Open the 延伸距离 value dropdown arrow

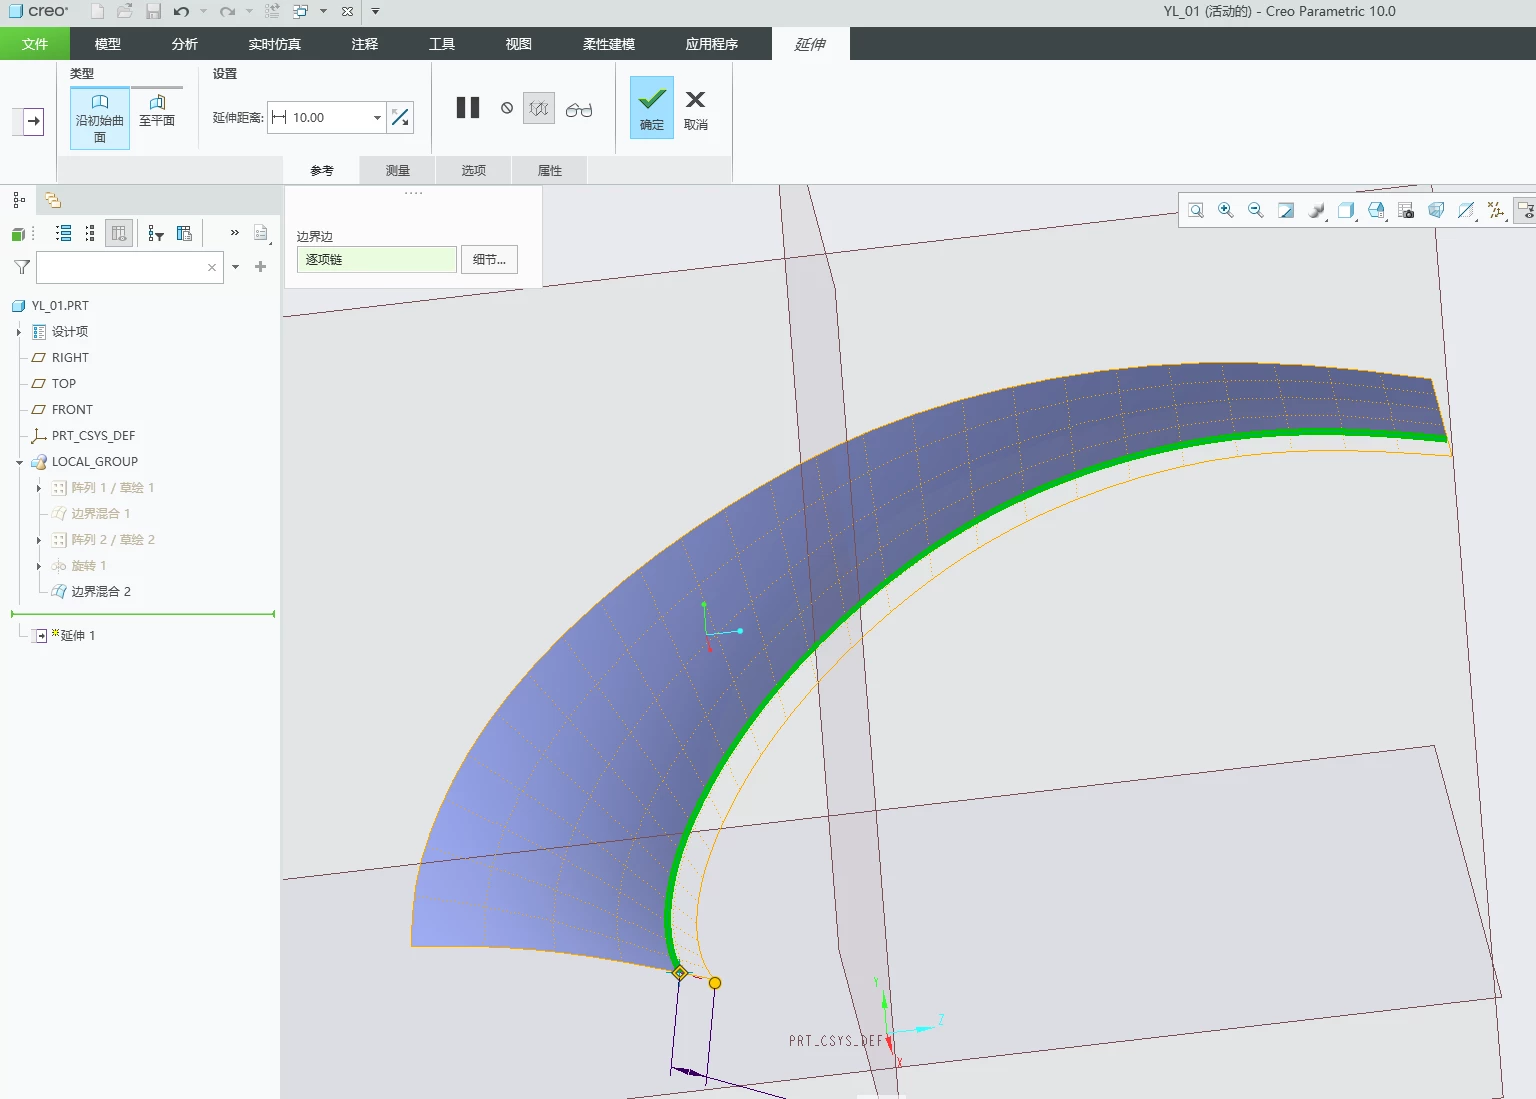pos(377,117)
